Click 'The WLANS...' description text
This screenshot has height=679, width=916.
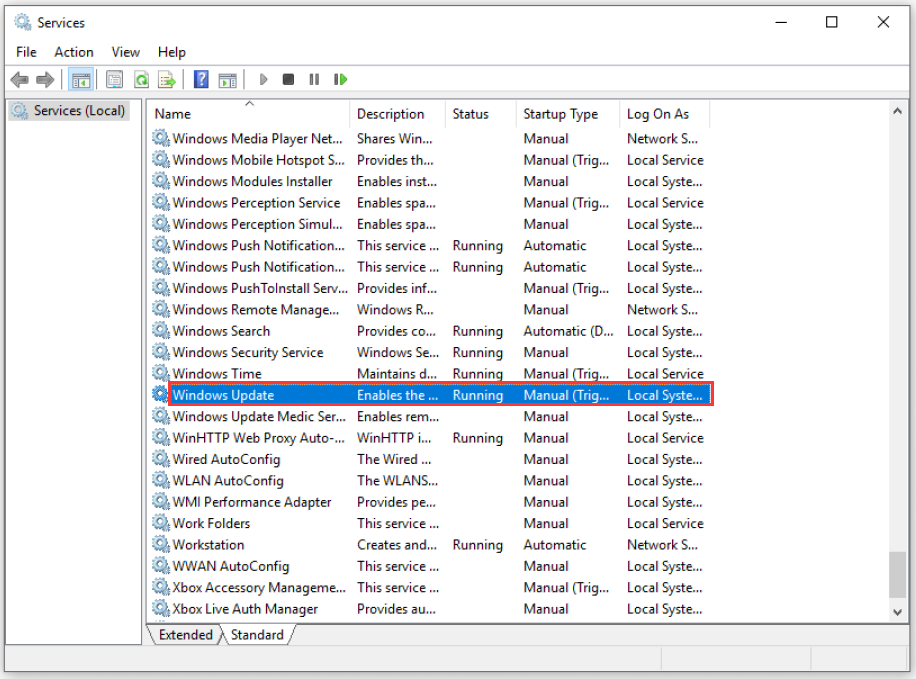tap(397, 480)
